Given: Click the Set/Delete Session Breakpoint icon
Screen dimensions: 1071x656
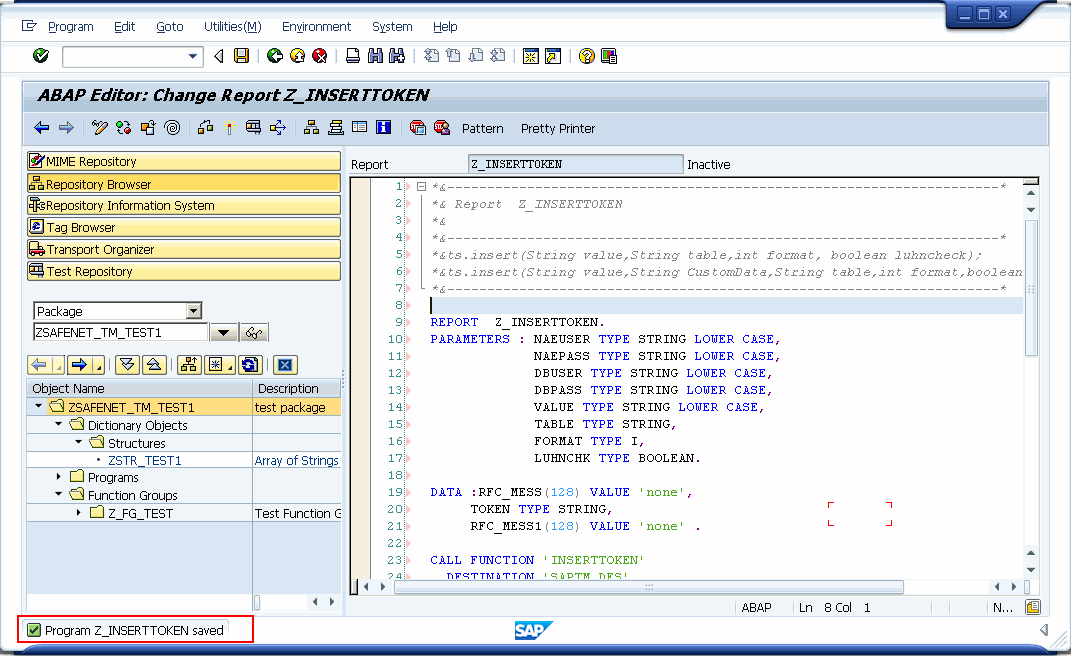Looking at the screenshot, I should click(417, 127).
